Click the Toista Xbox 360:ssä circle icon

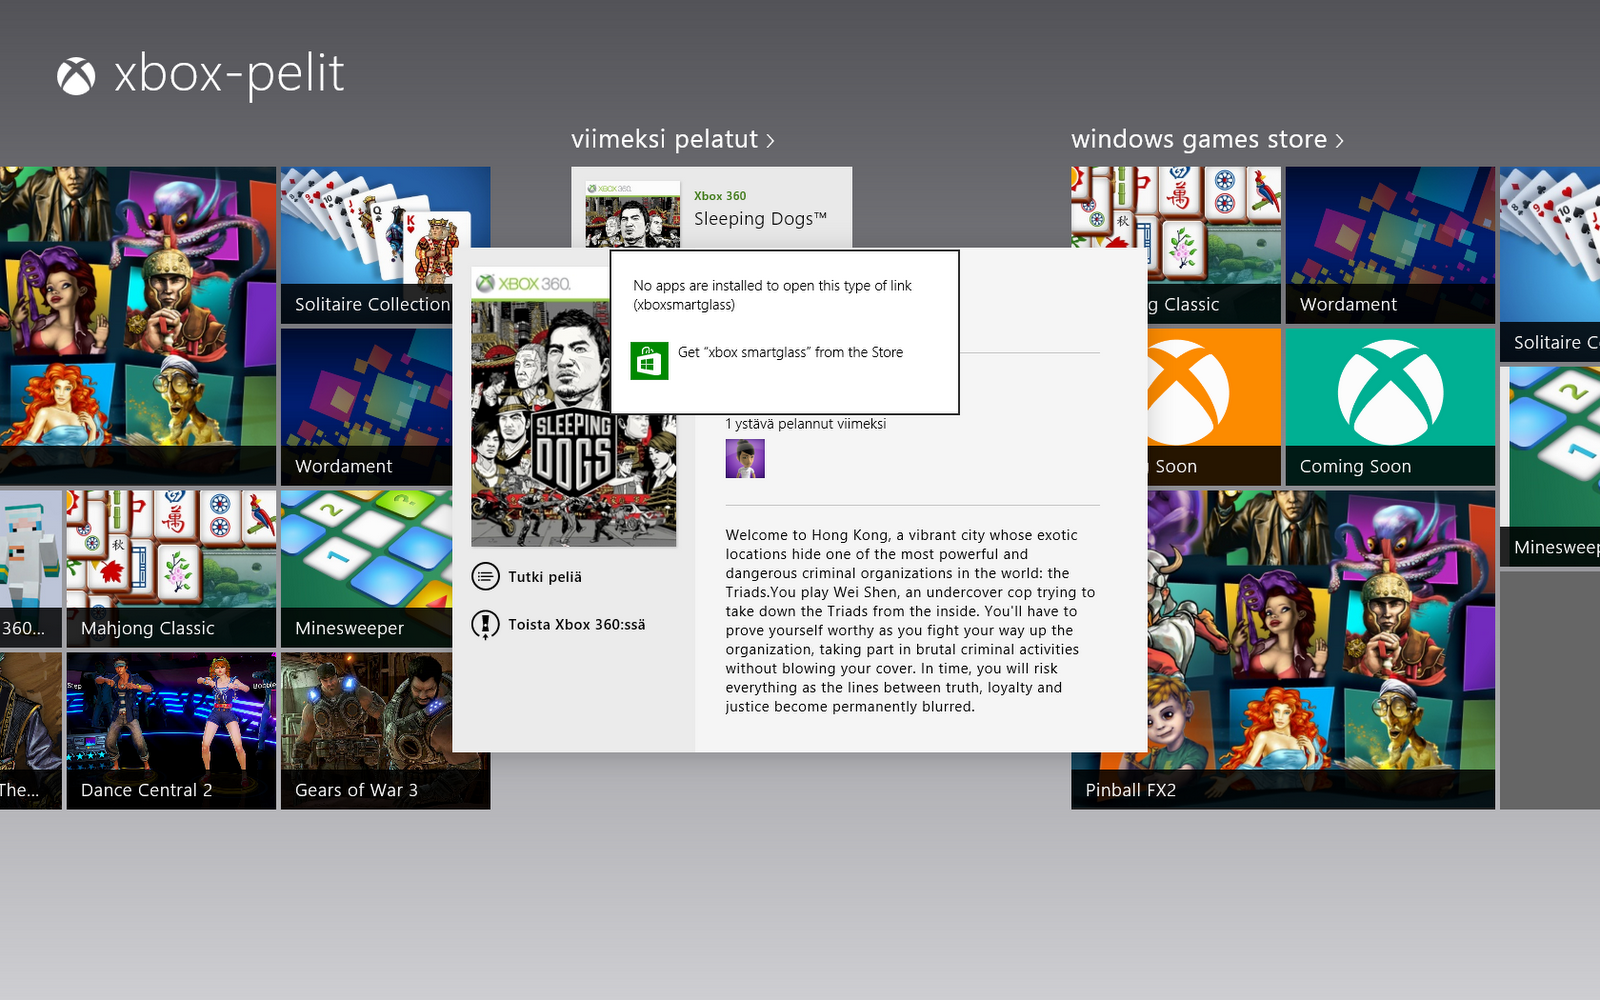[x=485, y=624]
